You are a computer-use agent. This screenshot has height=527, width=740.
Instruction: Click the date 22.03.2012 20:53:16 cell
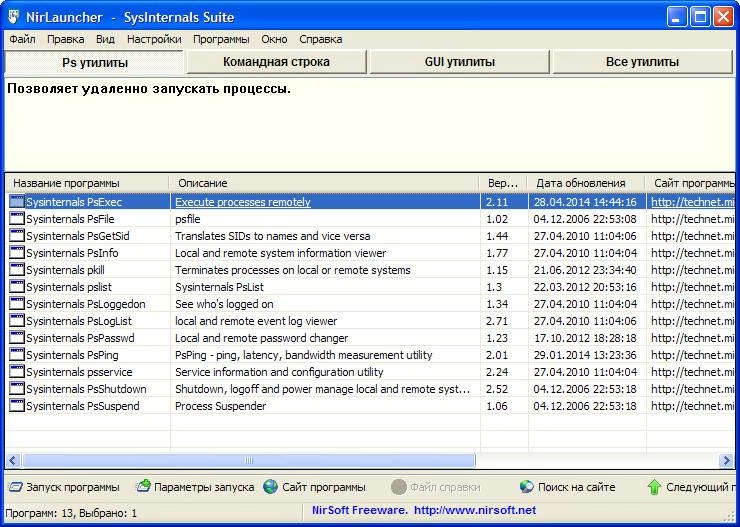(585, 287)
